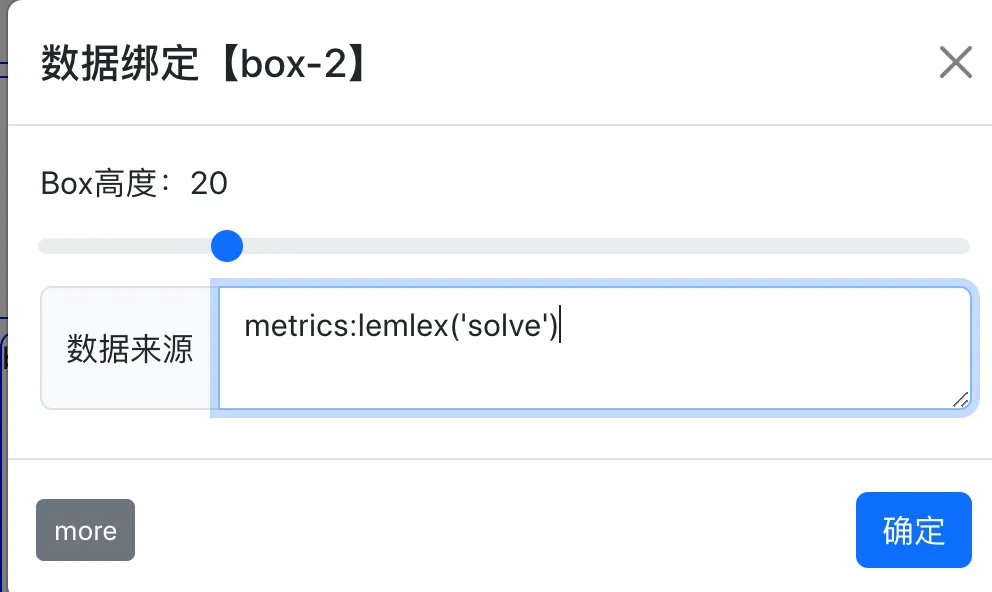Screen dimensions: 992x592
Task: Click the textarea resize grip icon
Action: click(x=961, y=399)
